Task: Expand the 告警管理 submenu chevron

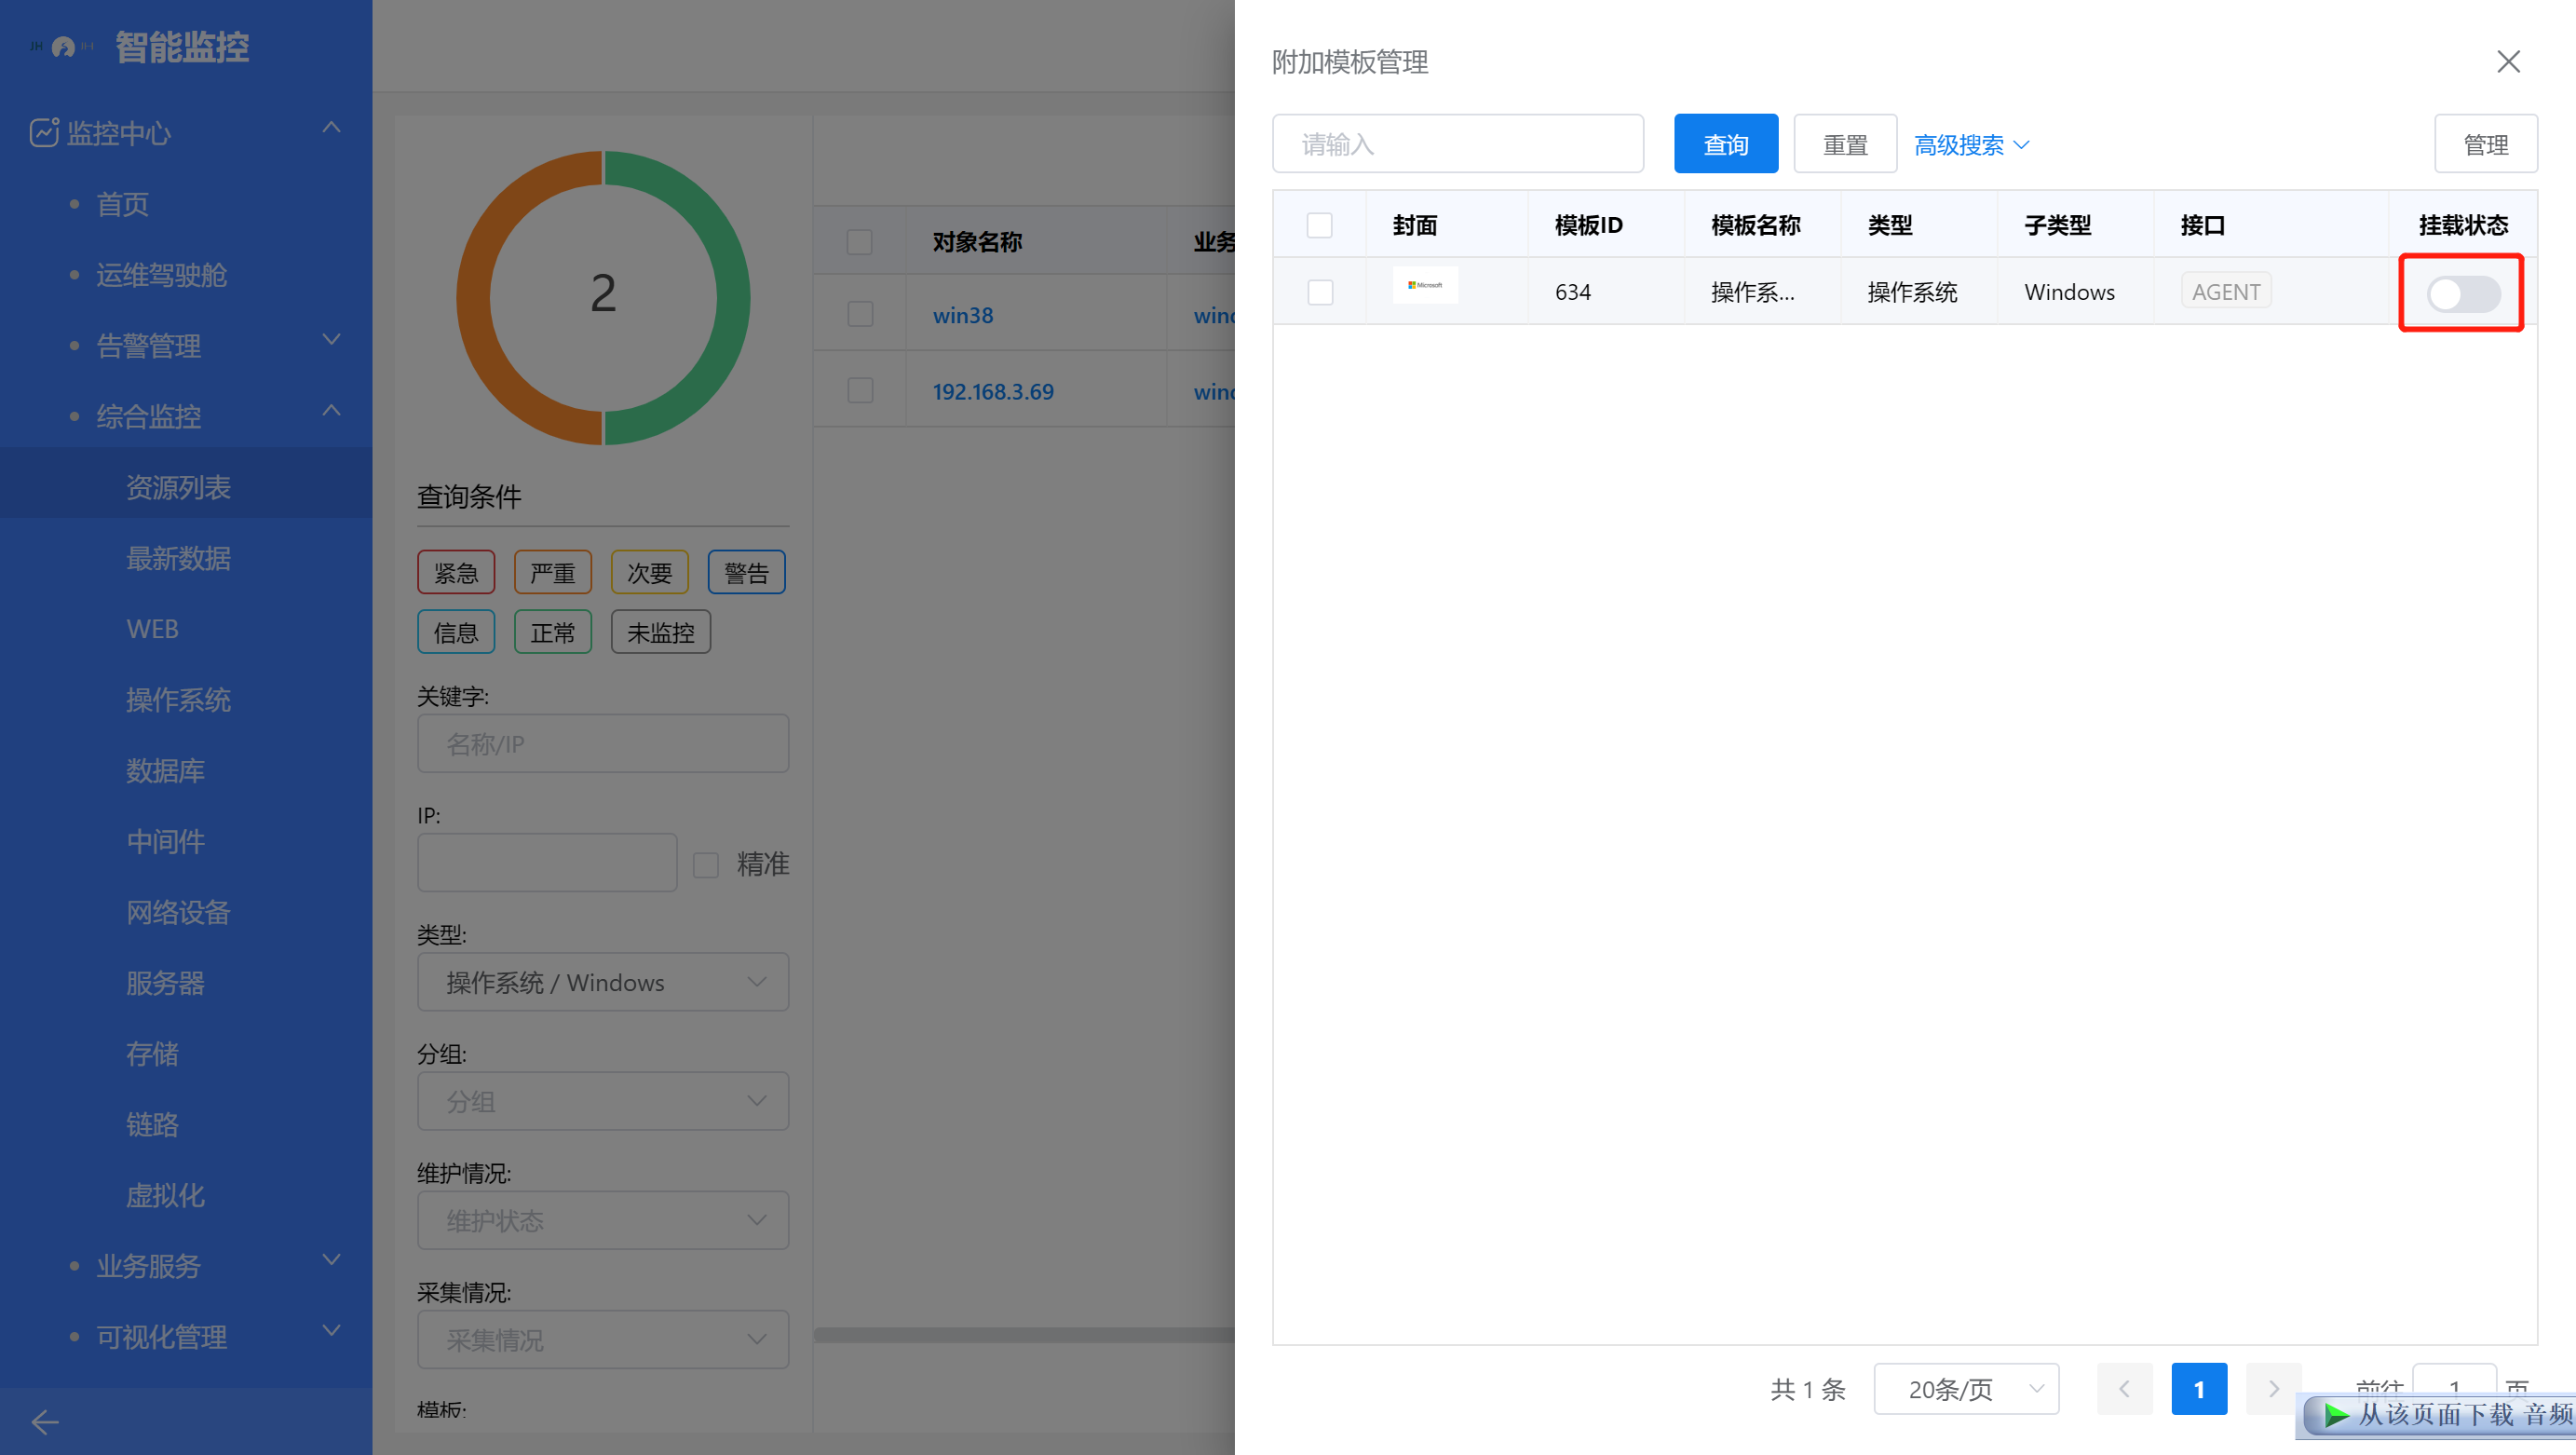Action: (332, 340)
